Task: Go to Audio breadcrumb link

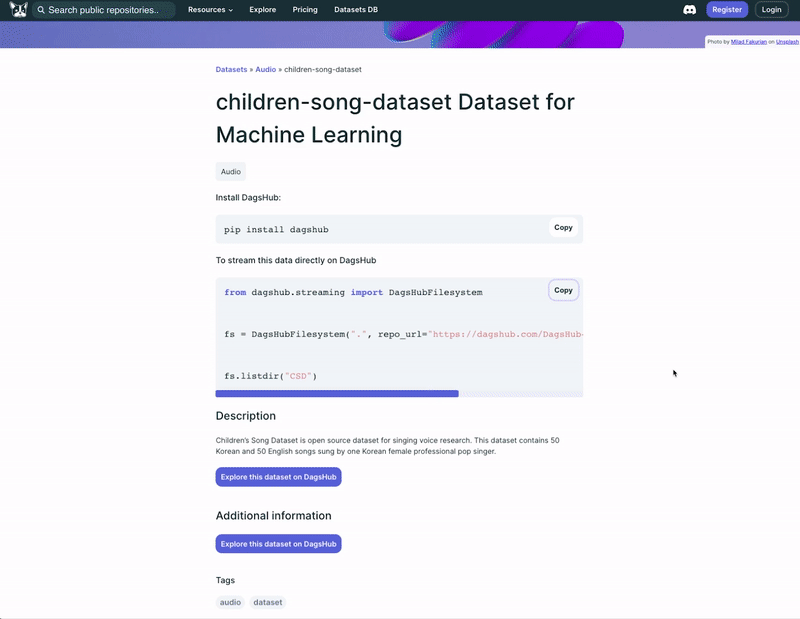Action: (x=265, y=69)
